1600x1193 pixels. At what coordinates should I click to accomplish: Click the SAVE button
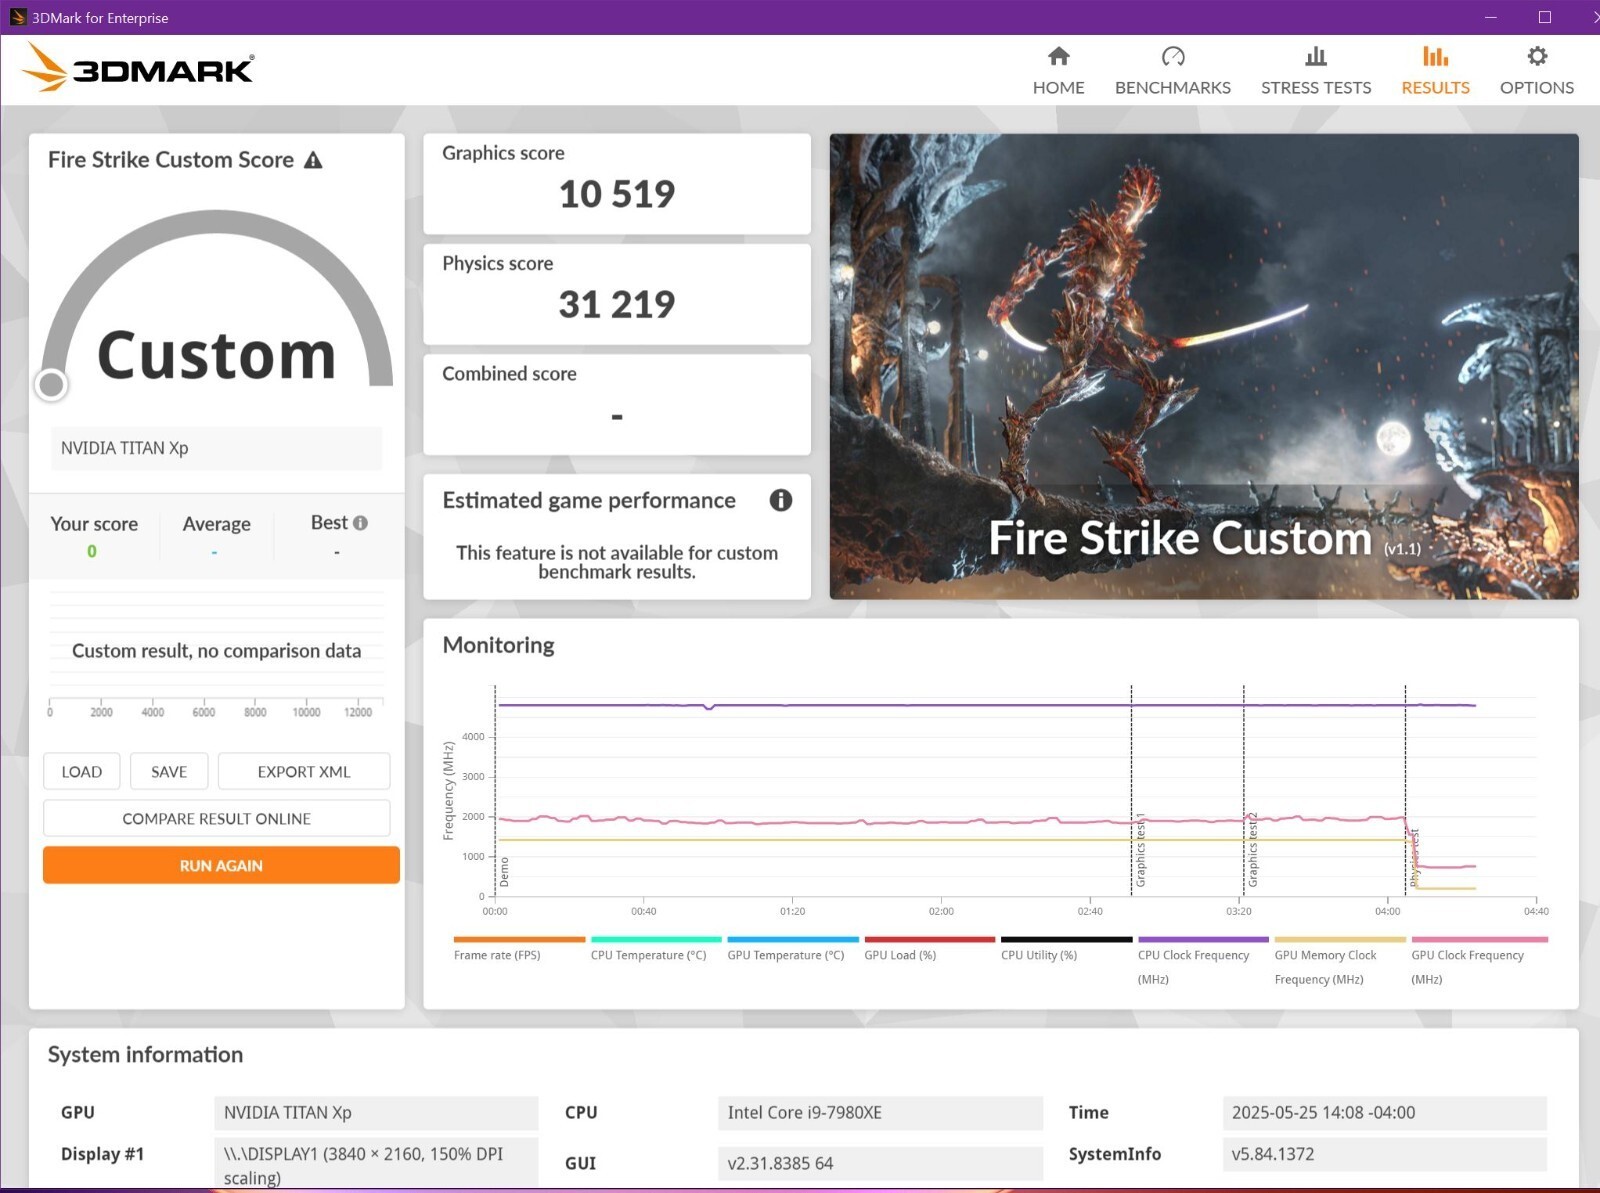point(169,771)
